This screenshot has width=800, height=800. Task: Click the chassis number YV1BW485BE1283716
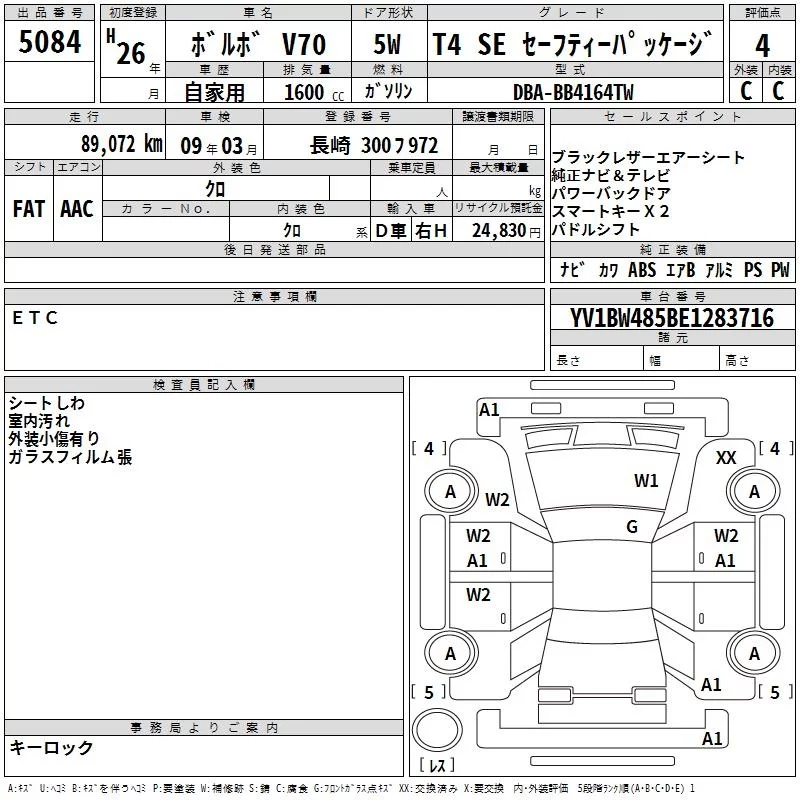[x=672, y=318]
